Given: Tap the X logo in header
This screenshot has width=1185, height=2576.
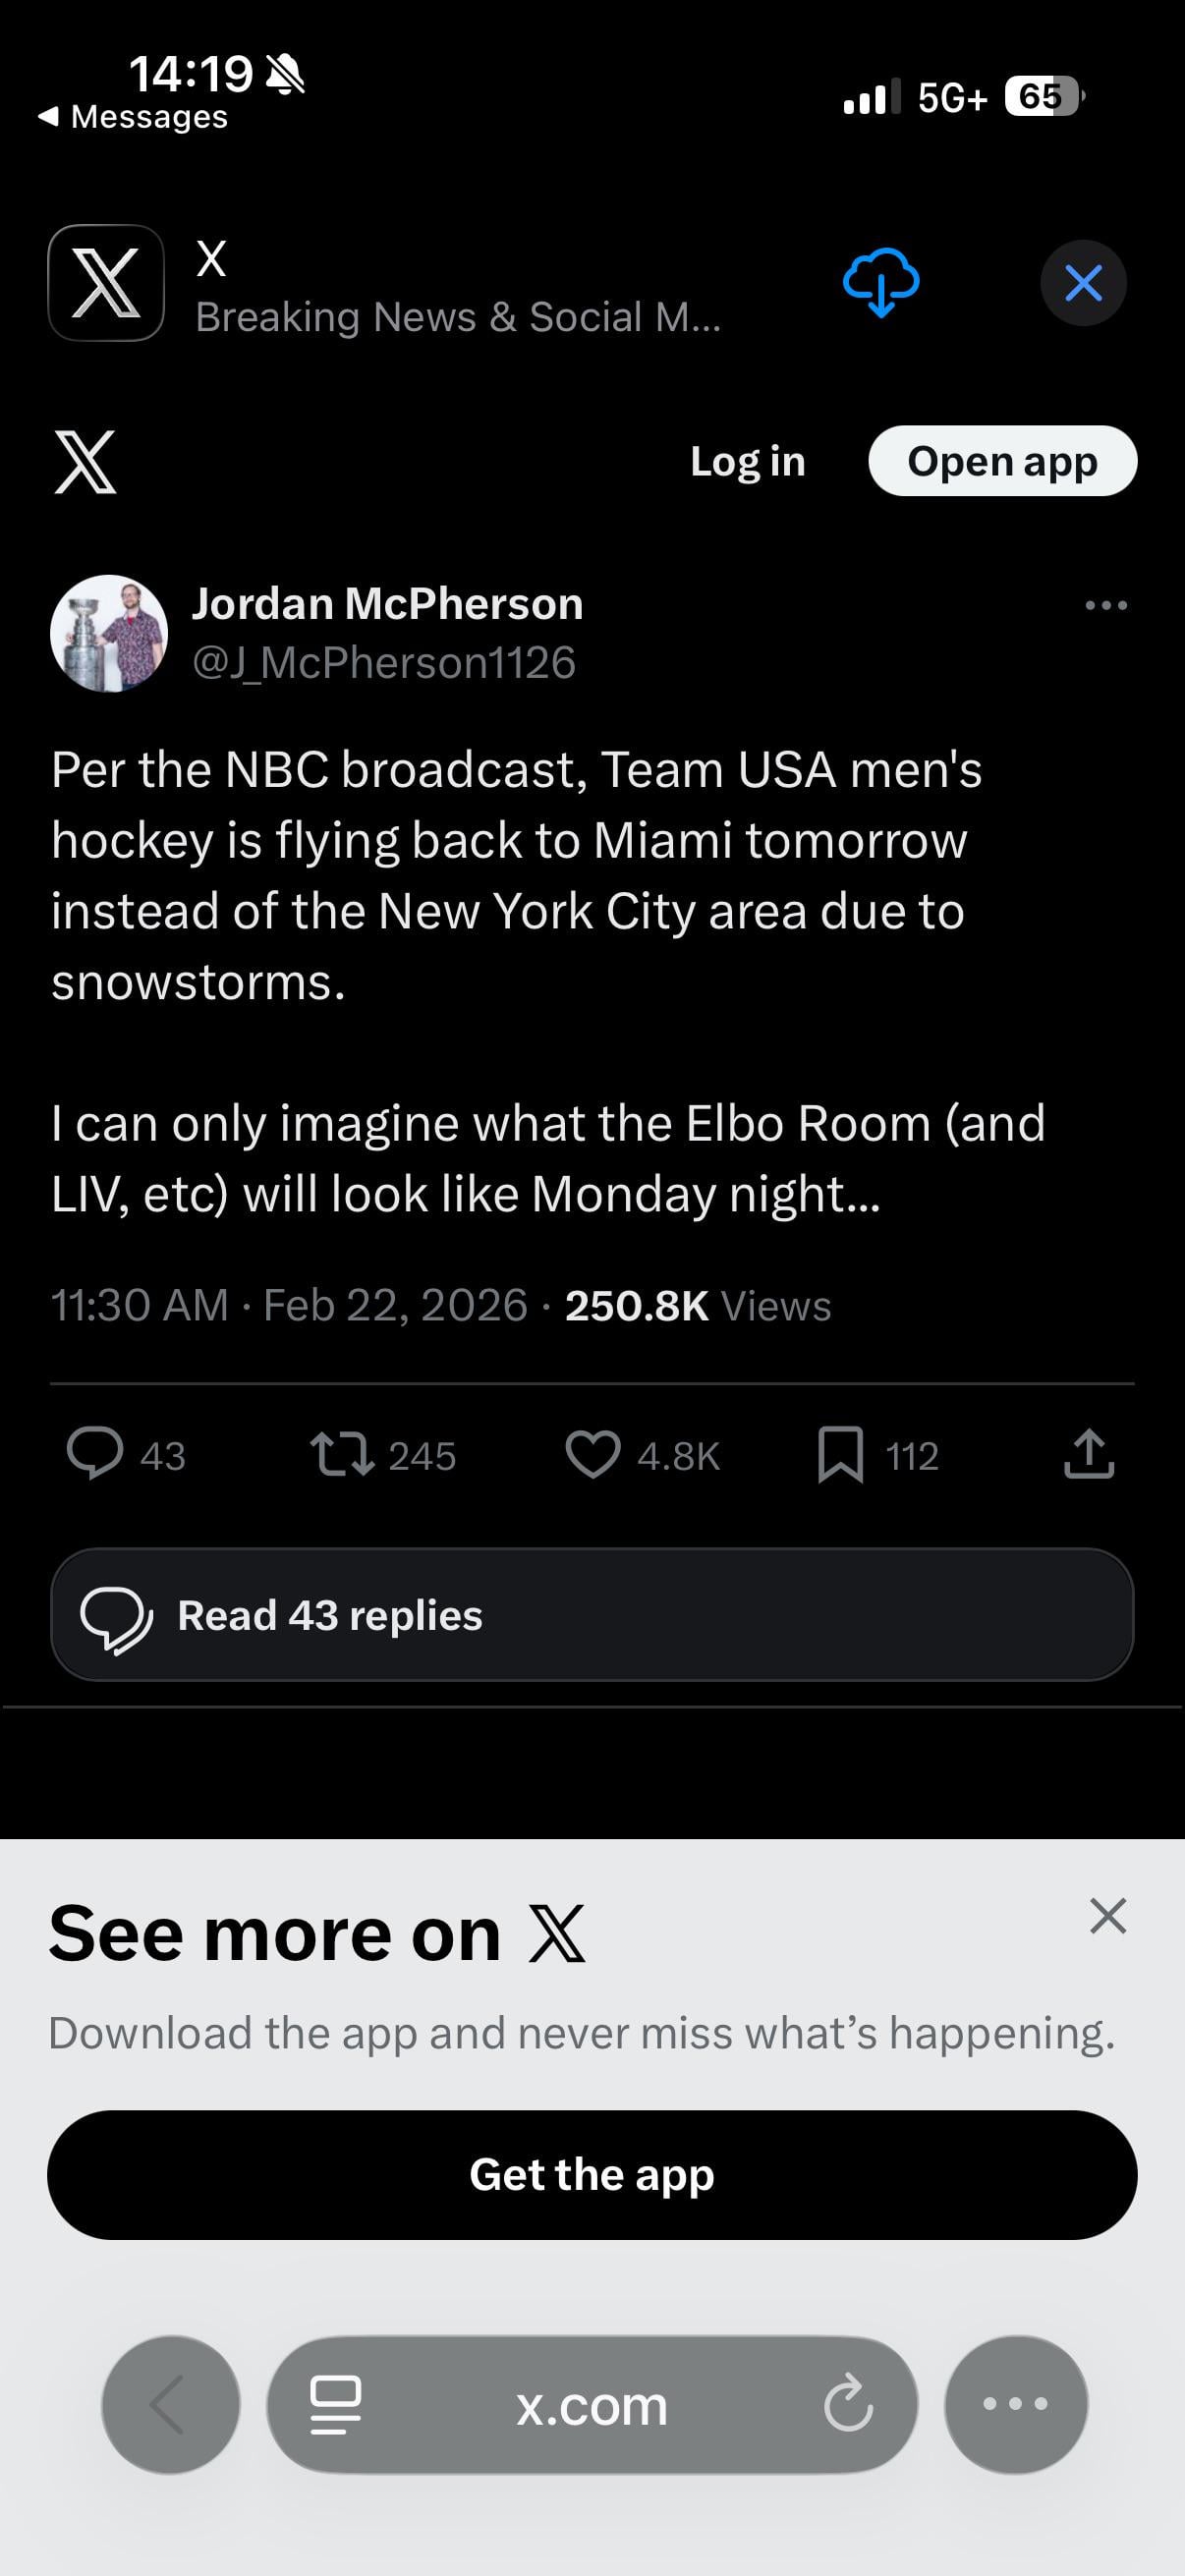Looking at the screenshot, I should (x=85, y=462).
